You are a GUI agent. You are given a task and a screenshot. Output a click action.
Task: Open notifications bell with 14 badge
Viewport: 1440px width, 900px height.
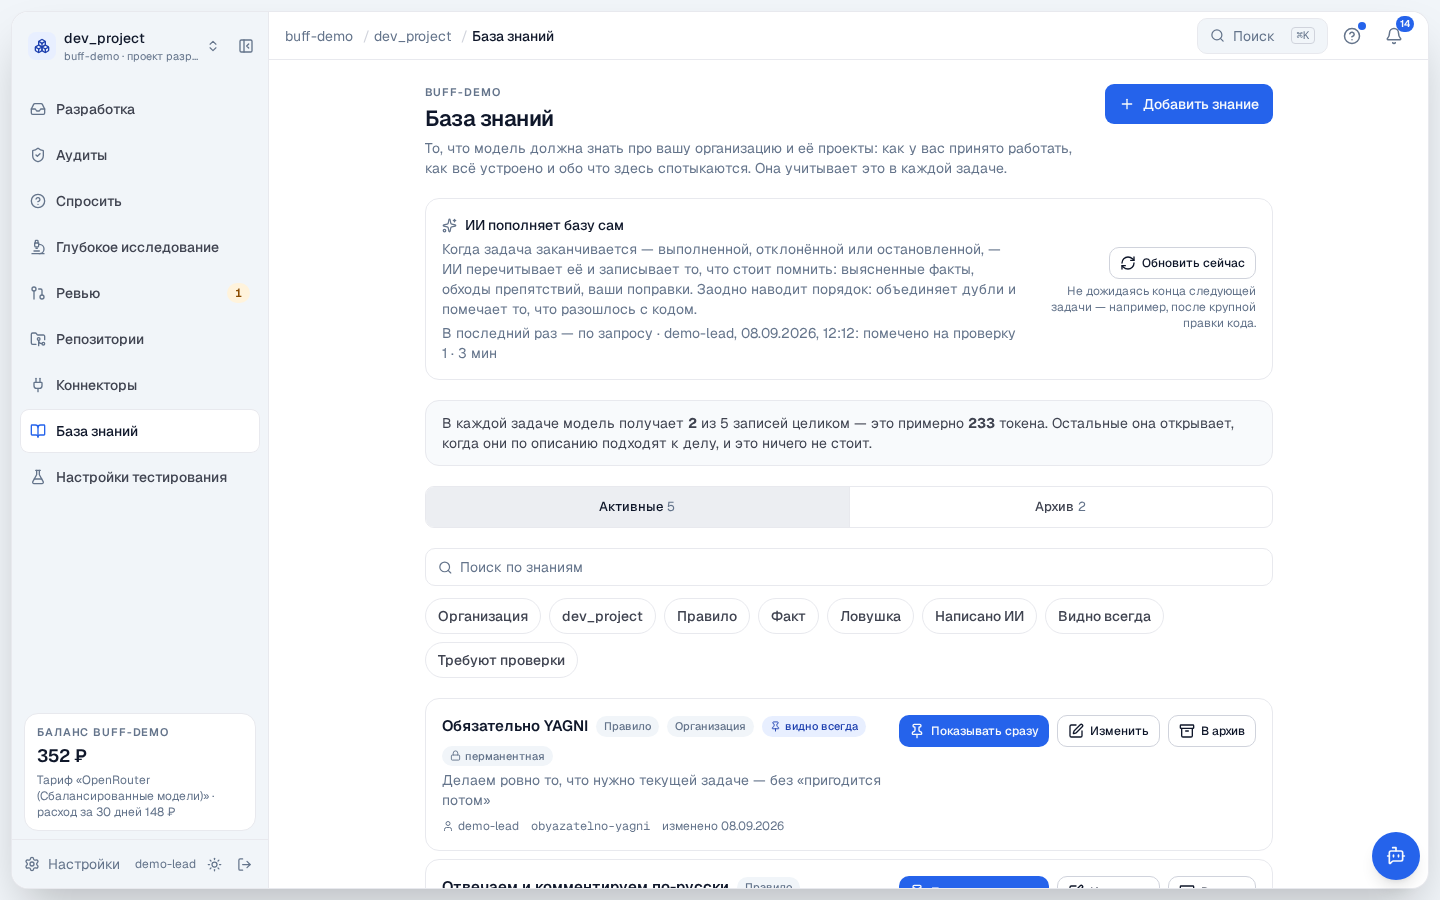tap(1394, 36)
